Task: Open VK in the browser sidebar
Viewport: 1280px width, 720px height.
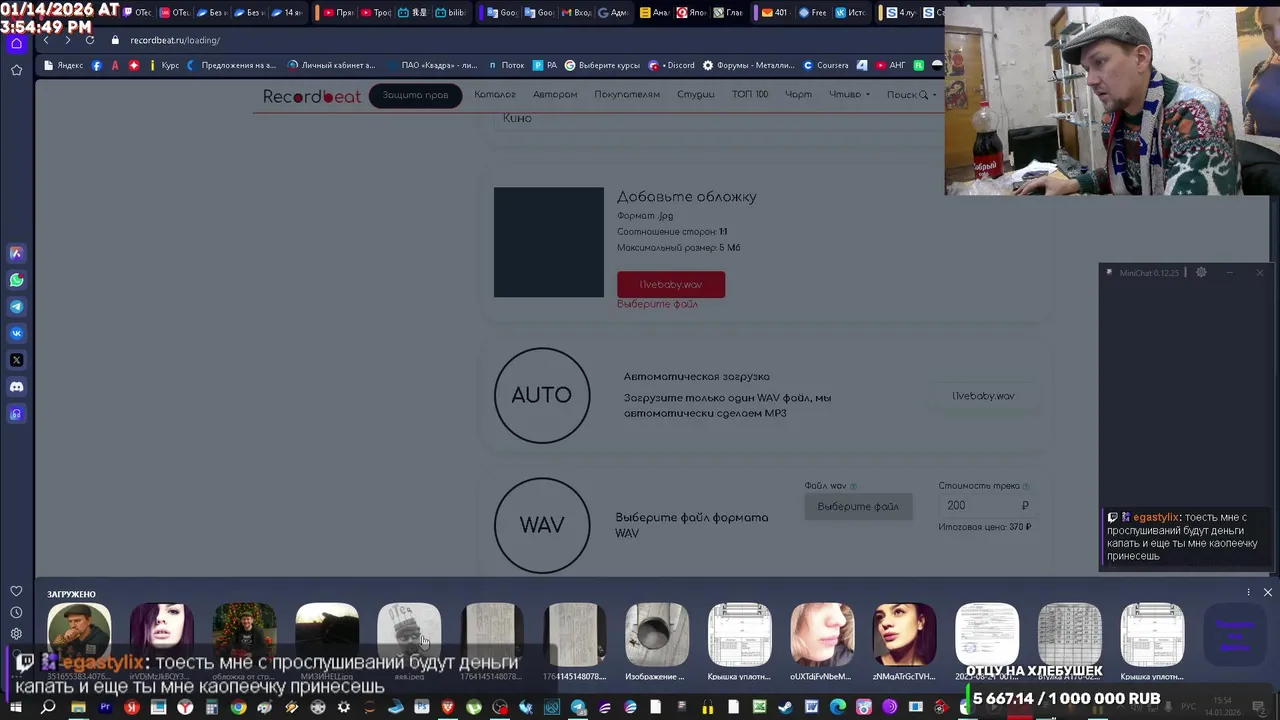Action: coord(16,333)
